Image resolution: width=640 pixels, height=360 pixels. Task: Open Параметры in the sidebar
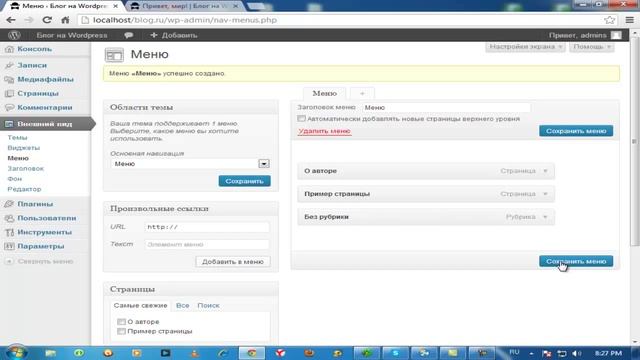40,246
